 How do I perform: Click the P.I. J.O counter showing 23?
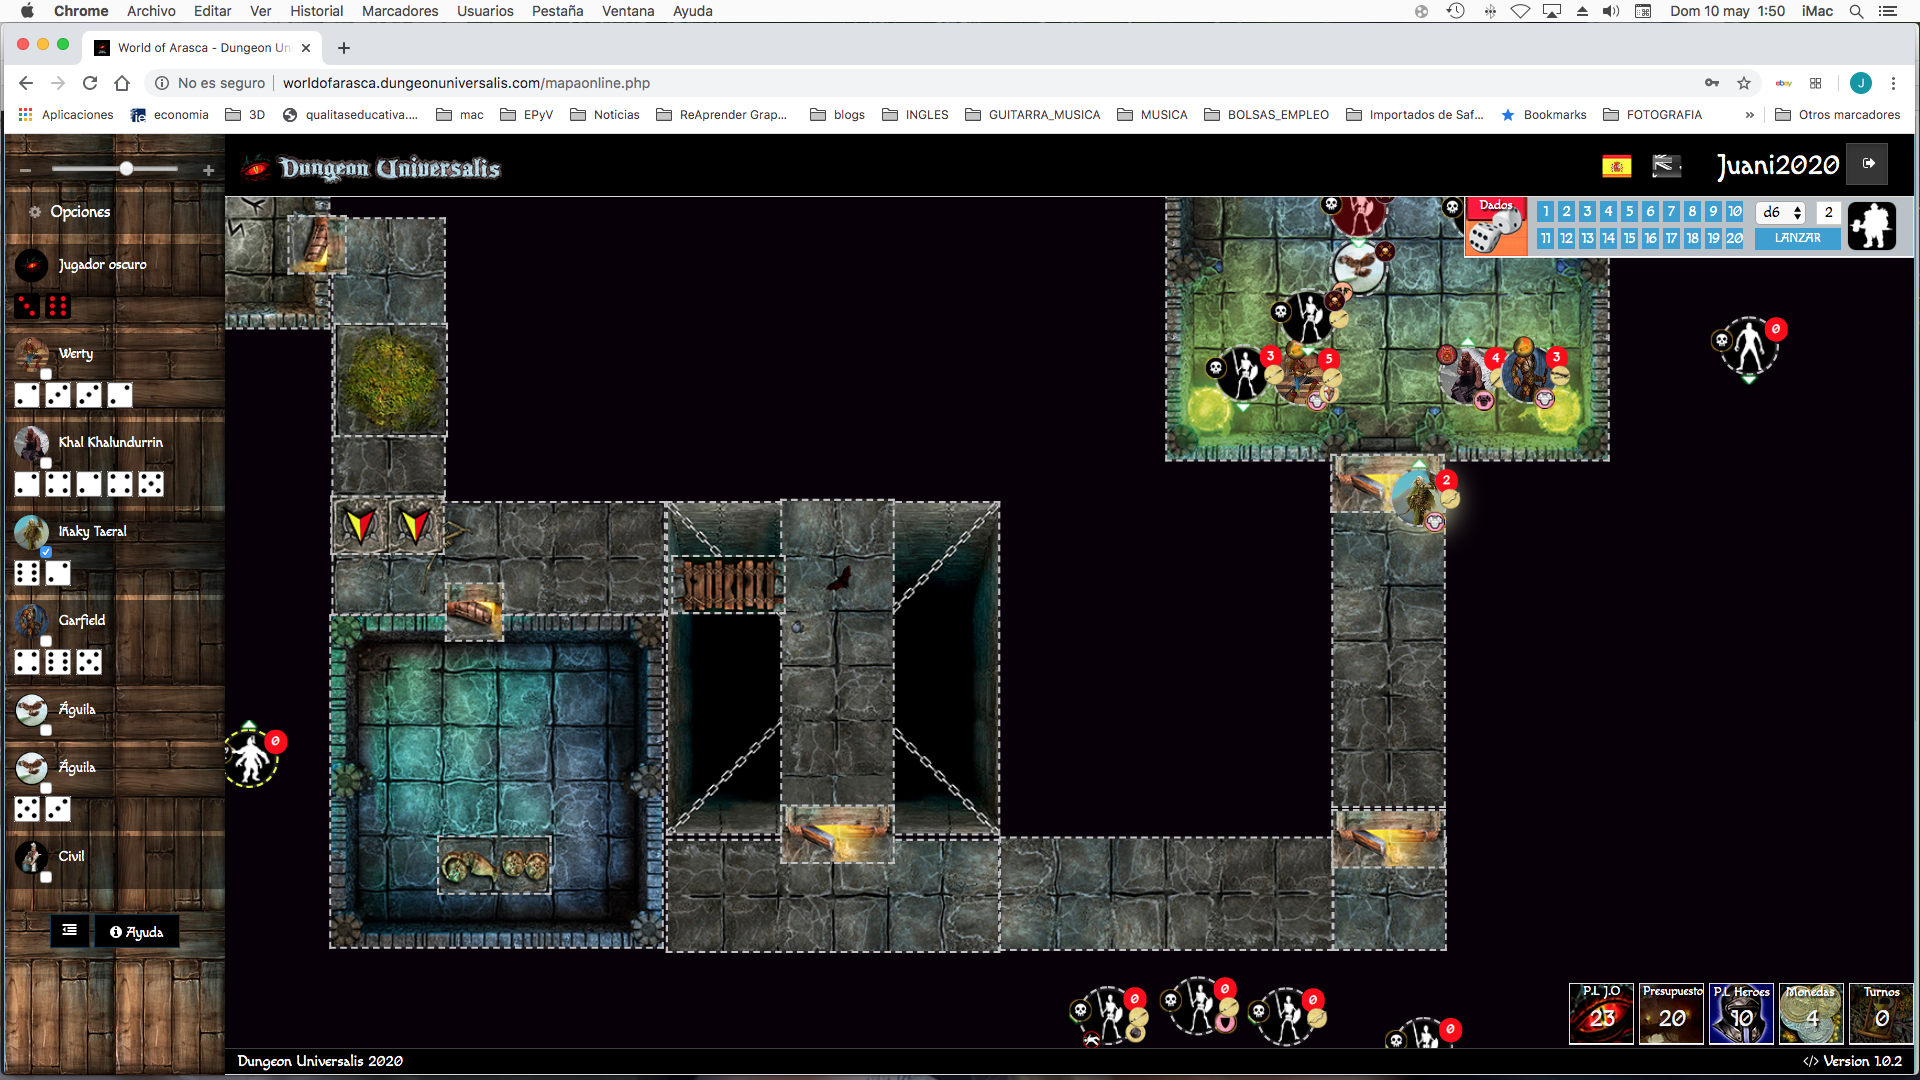[x=1601, y=1013]
